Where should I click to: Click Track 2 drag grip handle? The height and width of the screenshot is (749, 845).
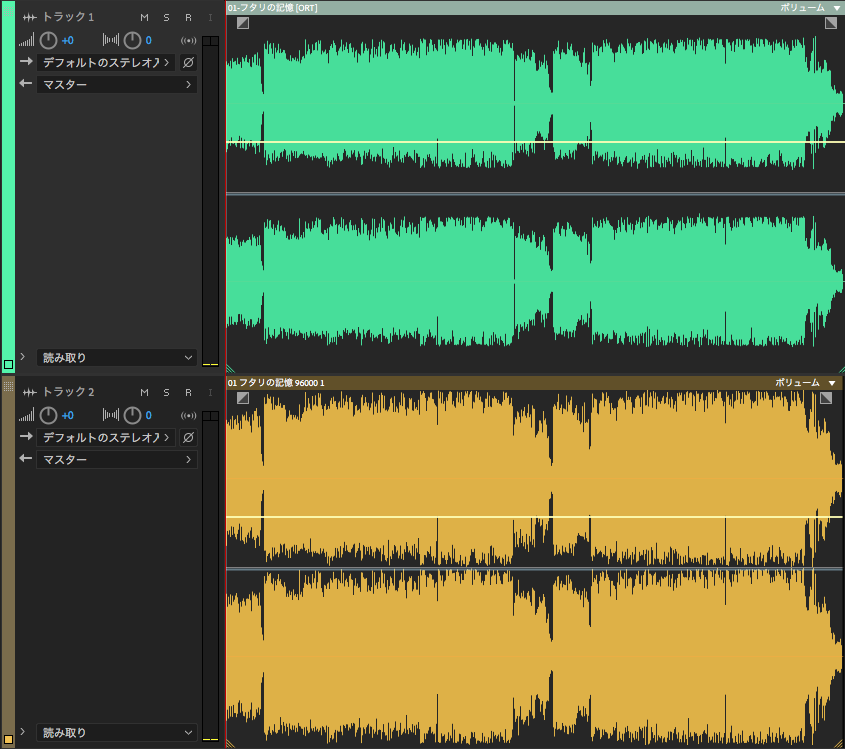click(8, 385)
